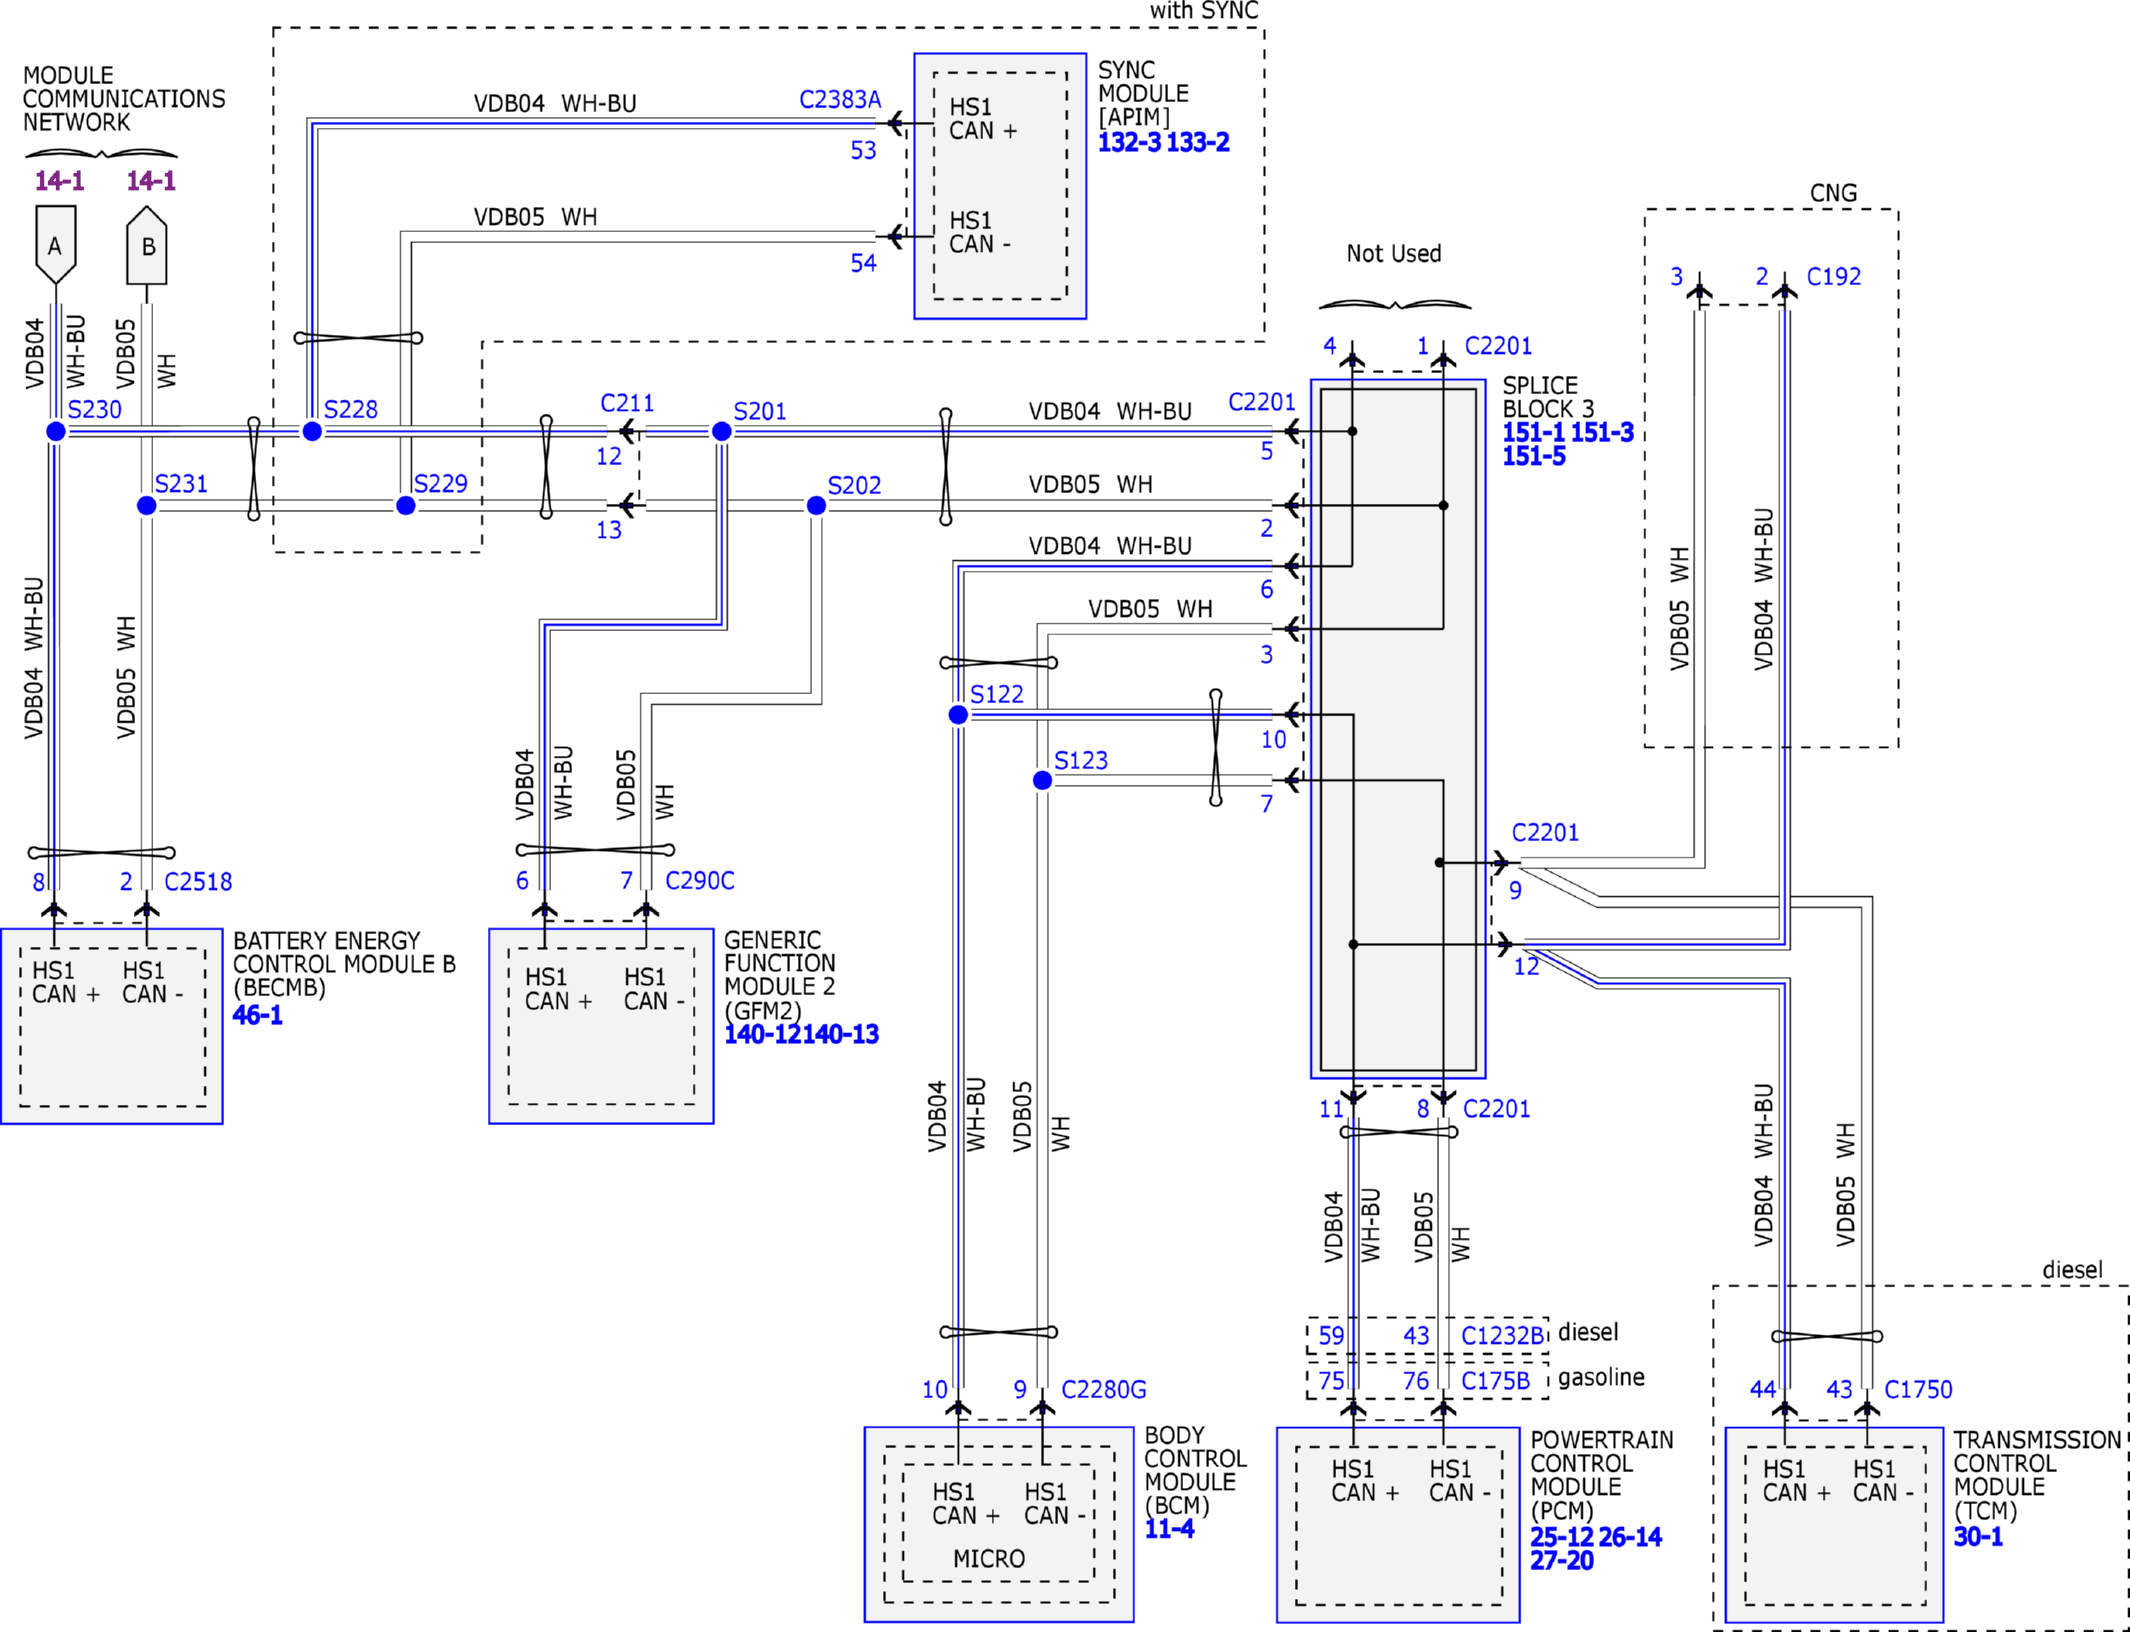Click the S202 splice node
The width and height of the screenshot is (2130, 1632).
[816, 506]
